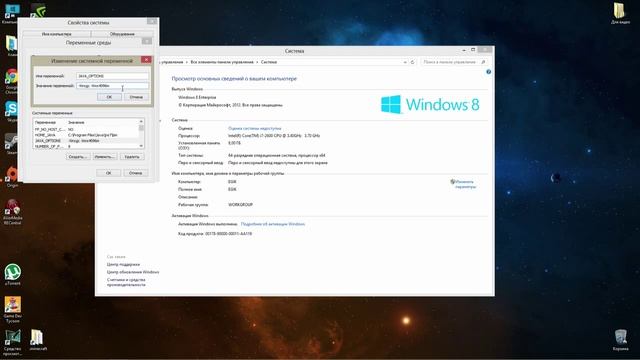640x360 pixels.
Task: Click the Создать button under system variables
Action: [78, 157]
